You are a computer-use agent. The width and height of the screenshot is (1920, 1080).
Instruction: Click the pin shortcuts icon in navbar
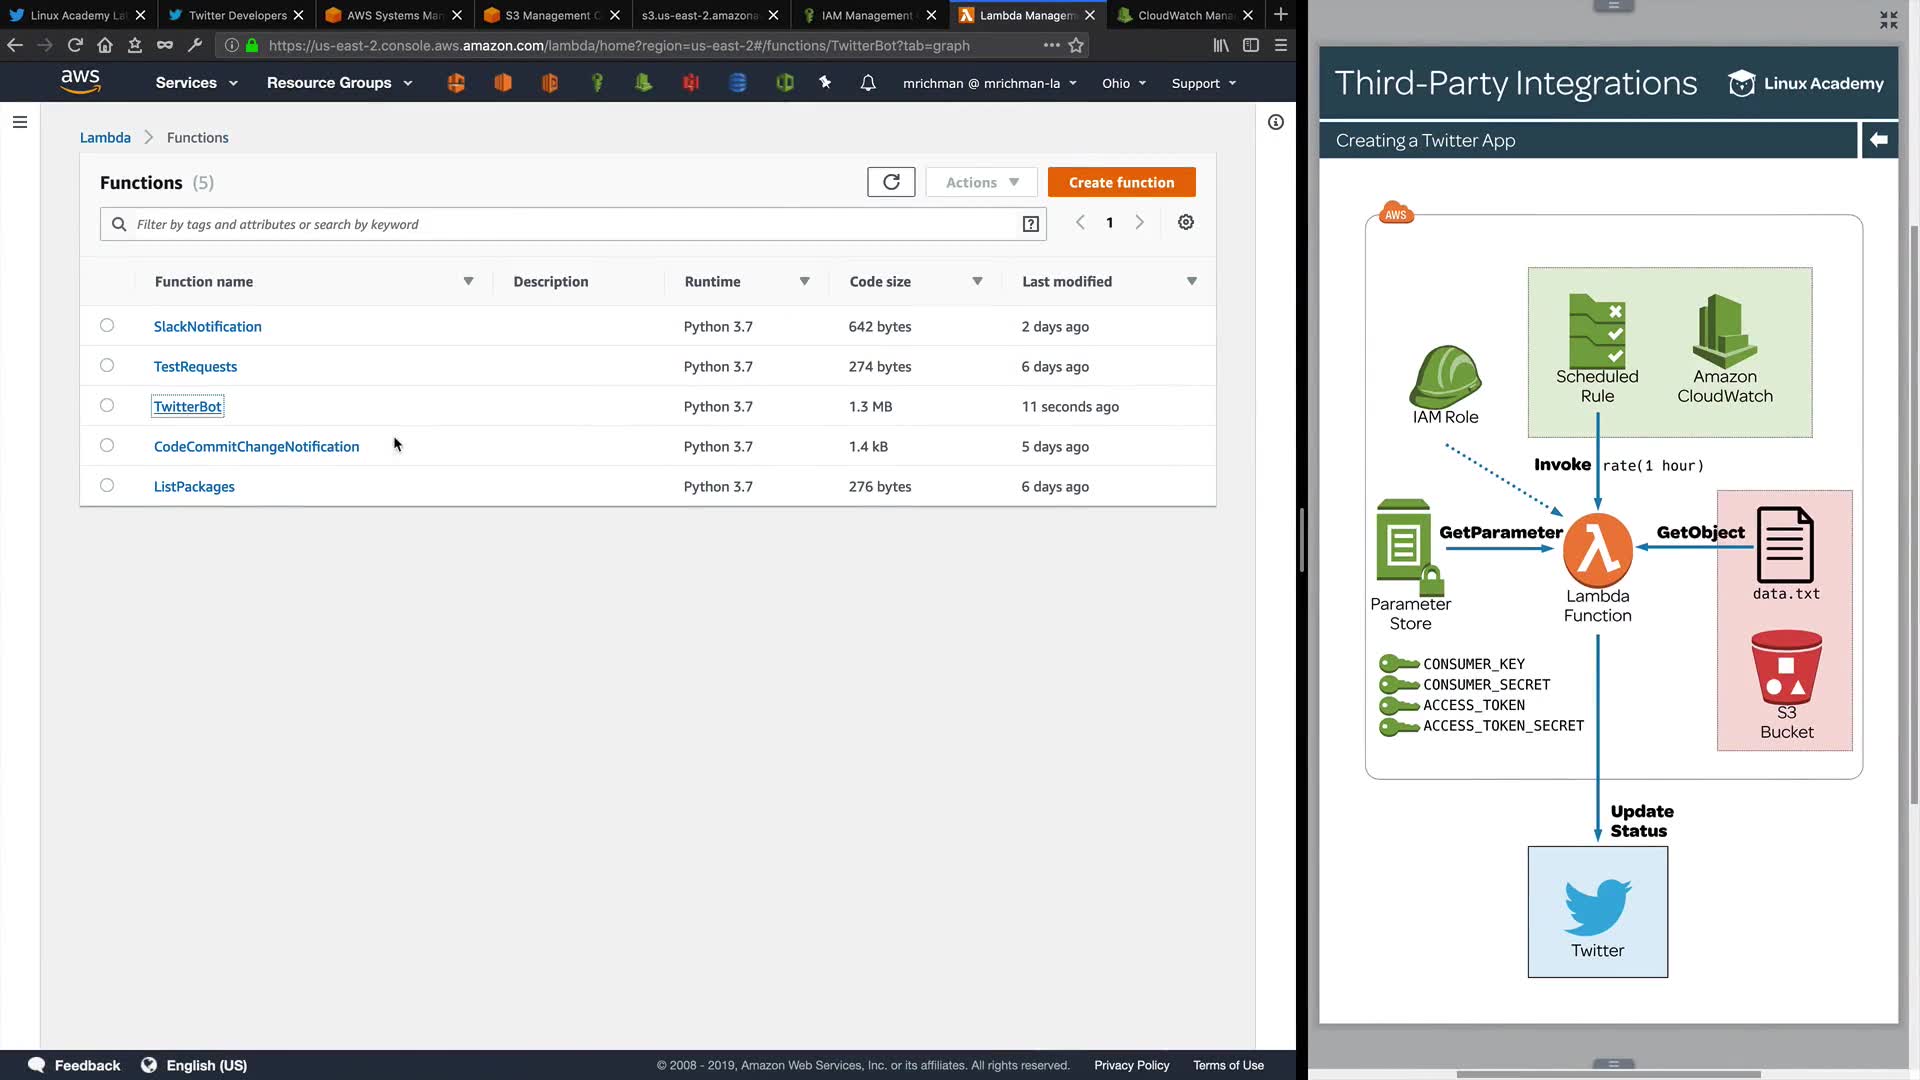[825, 83]
